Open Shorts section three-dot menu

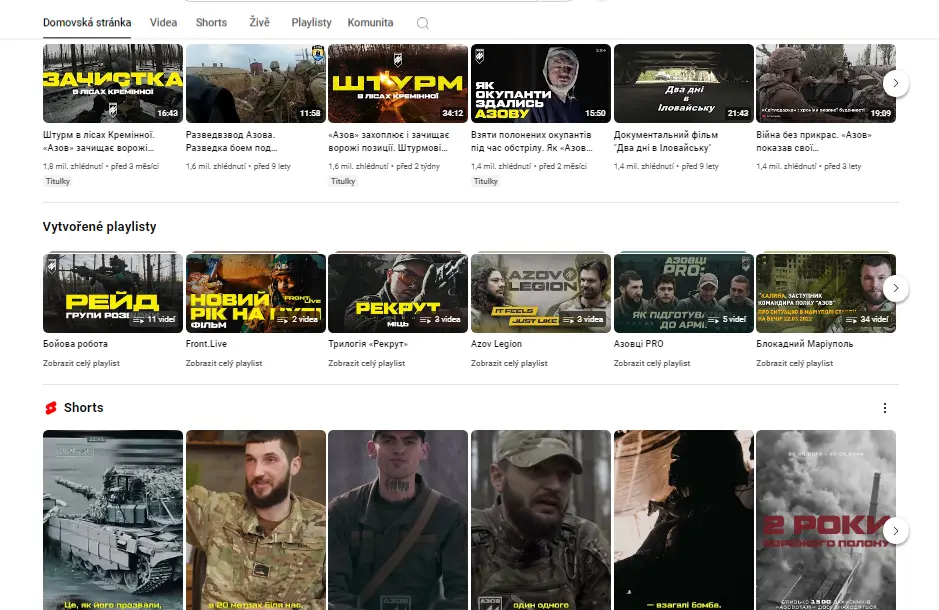click(885, 408)
